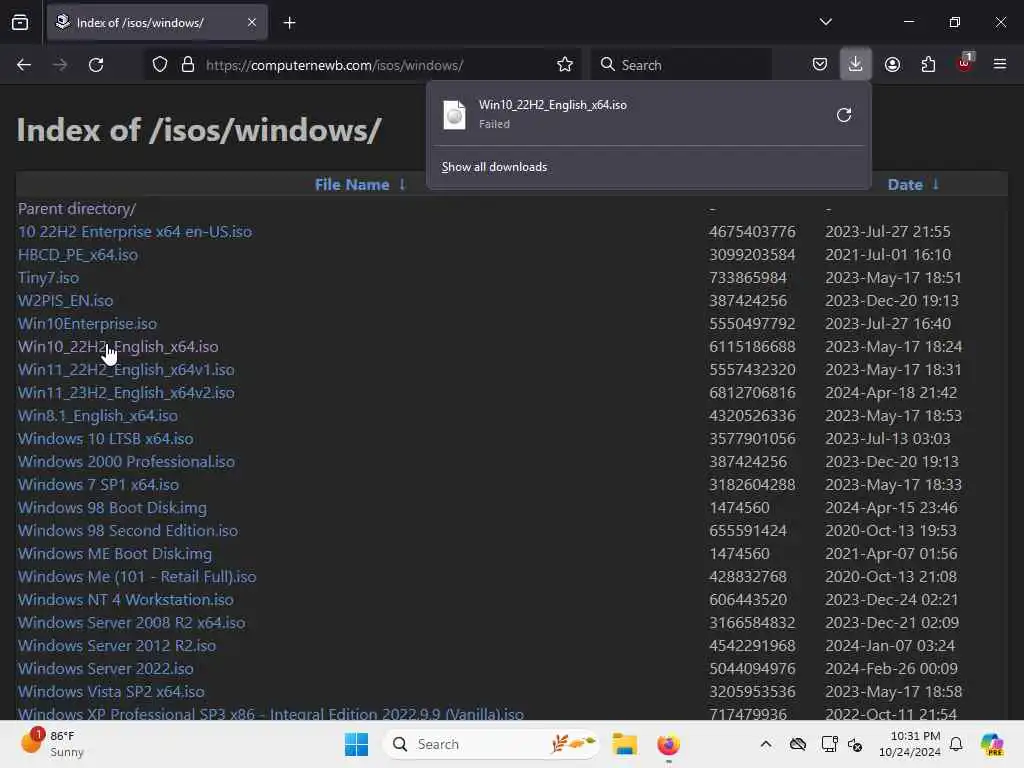Open the uBlock Origin extension icon
1024x768 pixels.
965,63
